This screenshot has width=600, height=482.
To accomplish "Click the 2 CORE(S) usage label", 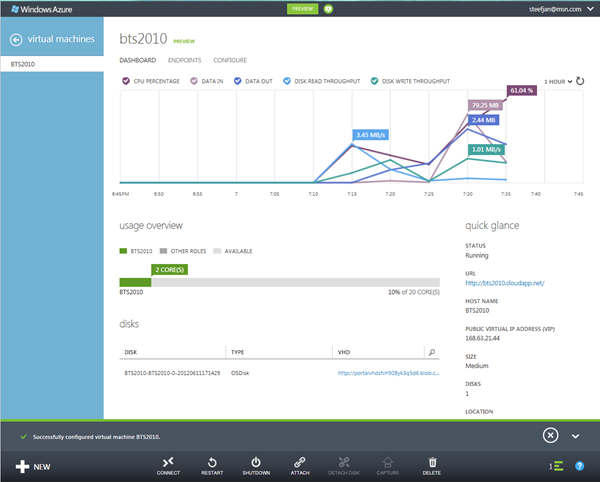I will pos(170,270).
